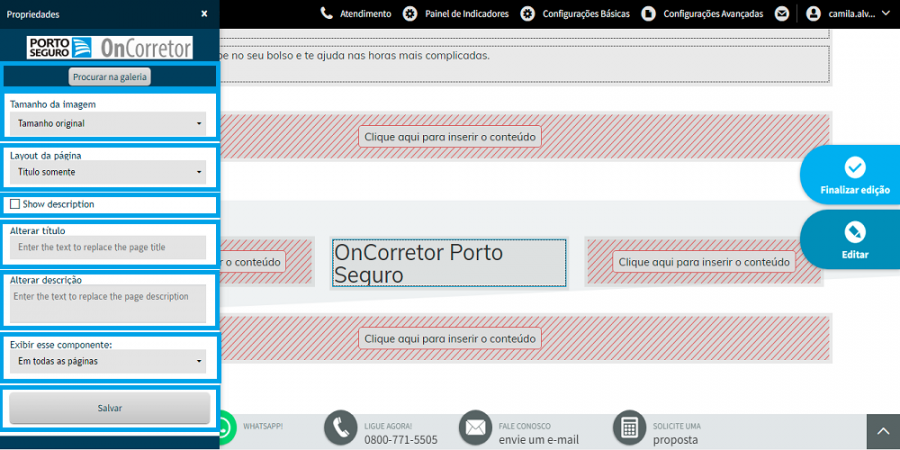Expand the camila.alv user dropdown chevron
Image resolution: width=900 pixels, height=450 pixels.
[x=885, y=13]
